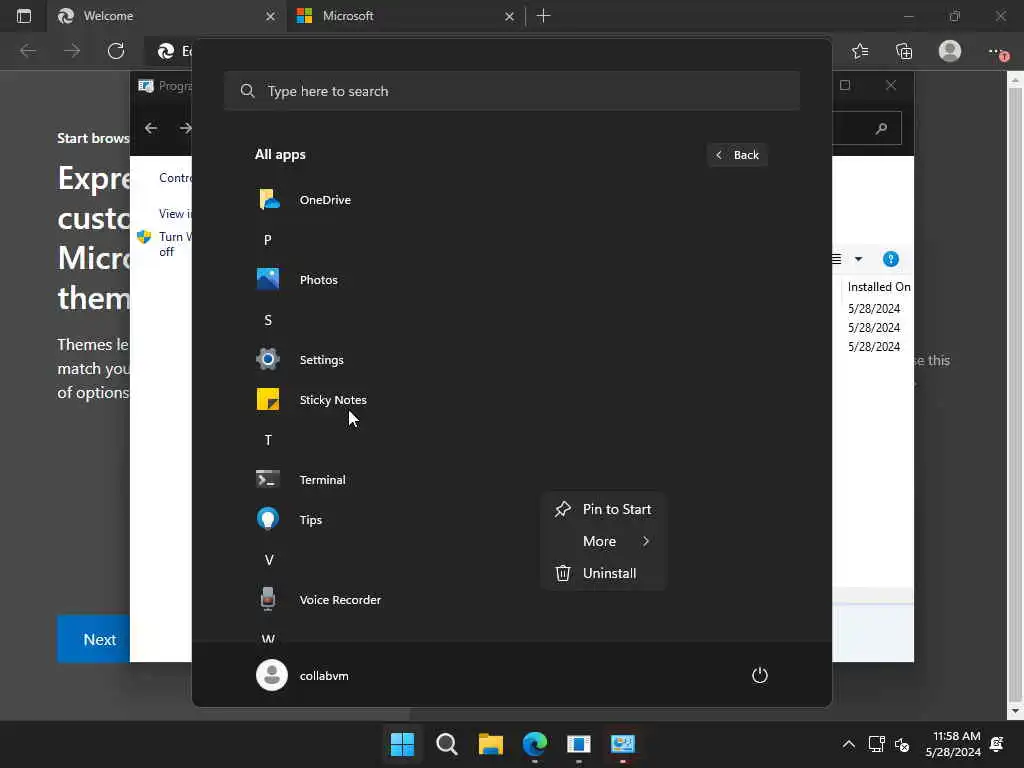This screenshot has height=768, width=1024.
Task: Go back in the Programs window
Action: [151, 128]
